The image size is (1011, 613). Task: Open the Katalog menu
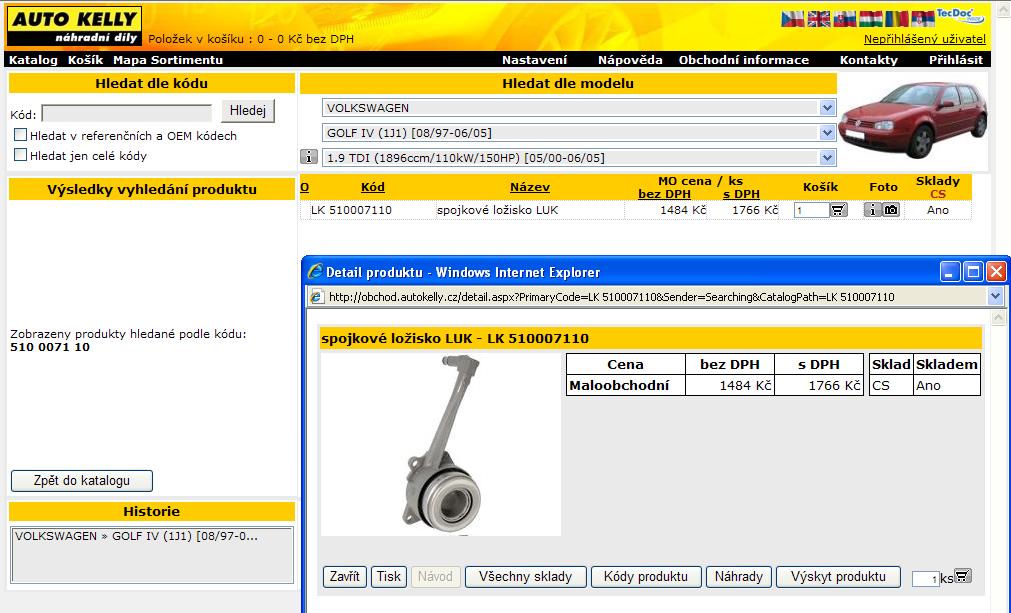tap(34, 60)
